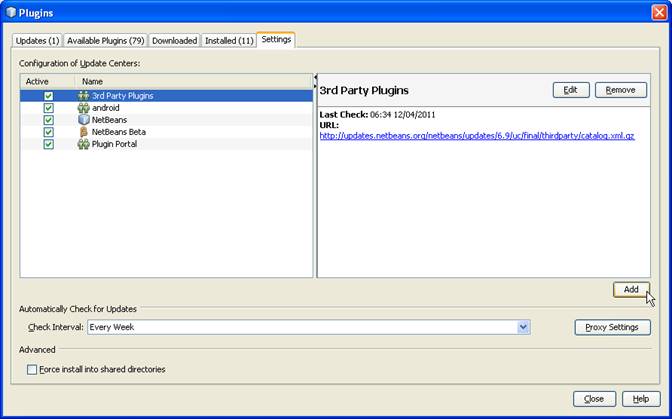Select the android row name

106,108
